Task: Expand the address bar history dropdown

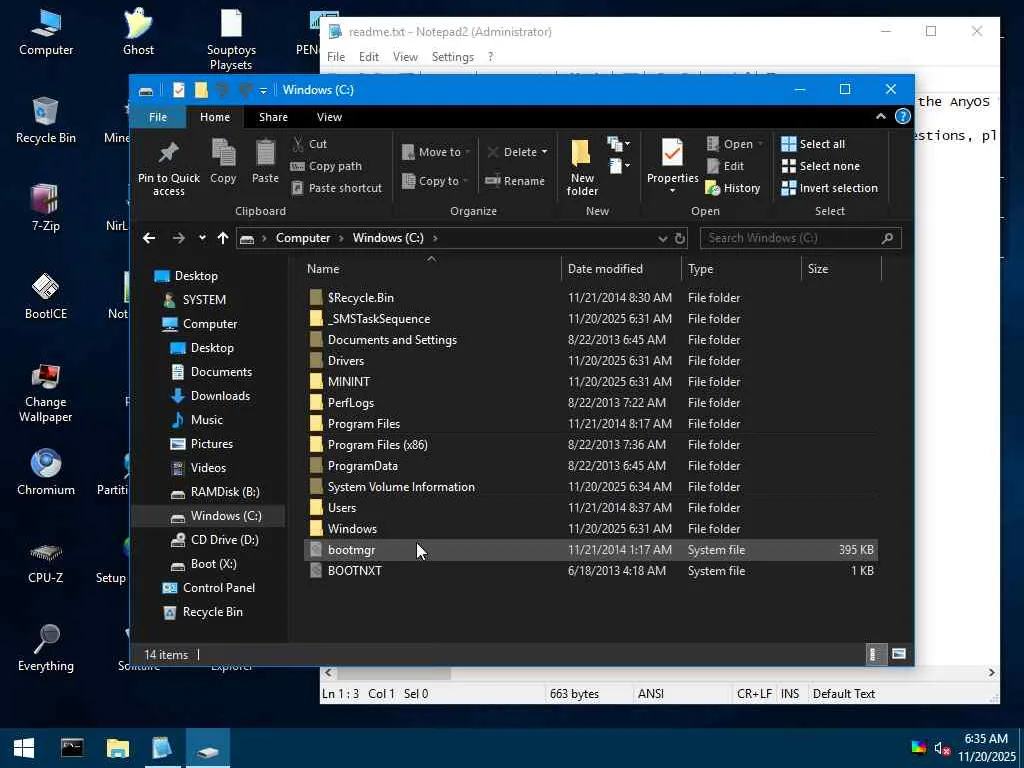Action: click(663, 238)
